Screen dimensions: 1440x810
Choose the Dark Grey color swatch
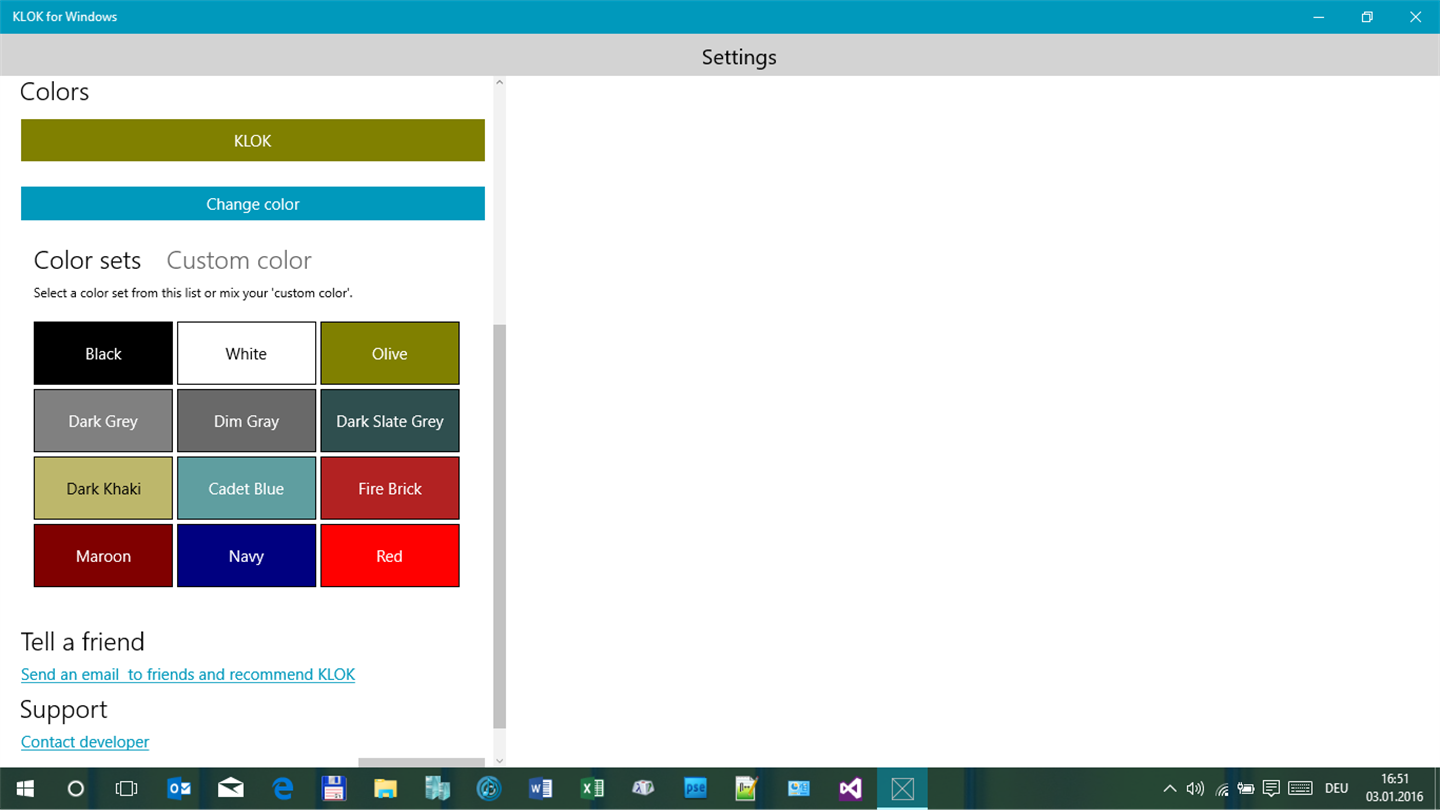tap(103, 421)
